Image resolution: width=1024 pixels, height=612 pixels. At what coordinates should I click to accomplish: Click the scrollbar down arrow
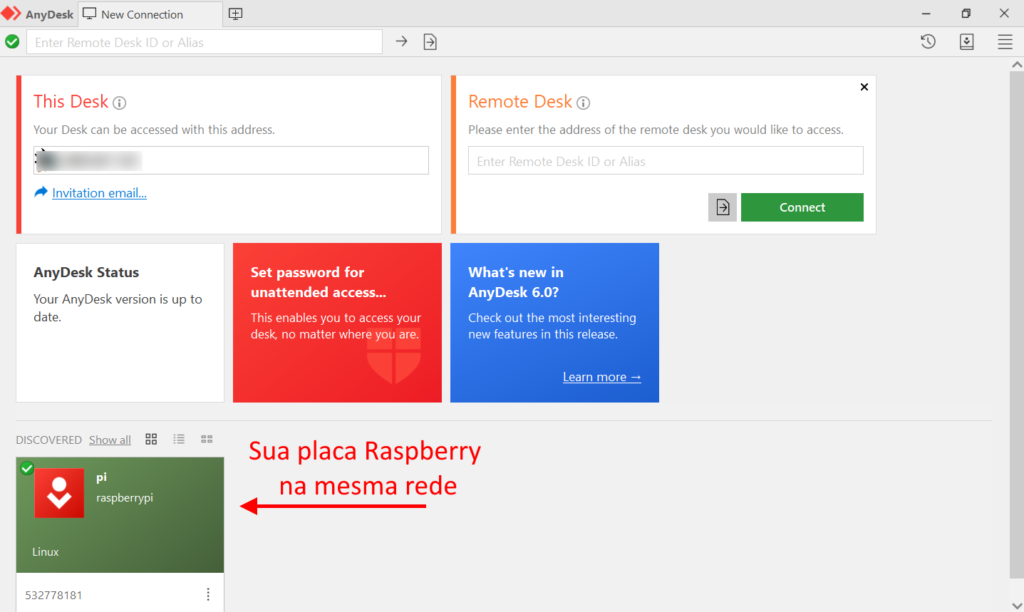click(x=1017, y=605)
